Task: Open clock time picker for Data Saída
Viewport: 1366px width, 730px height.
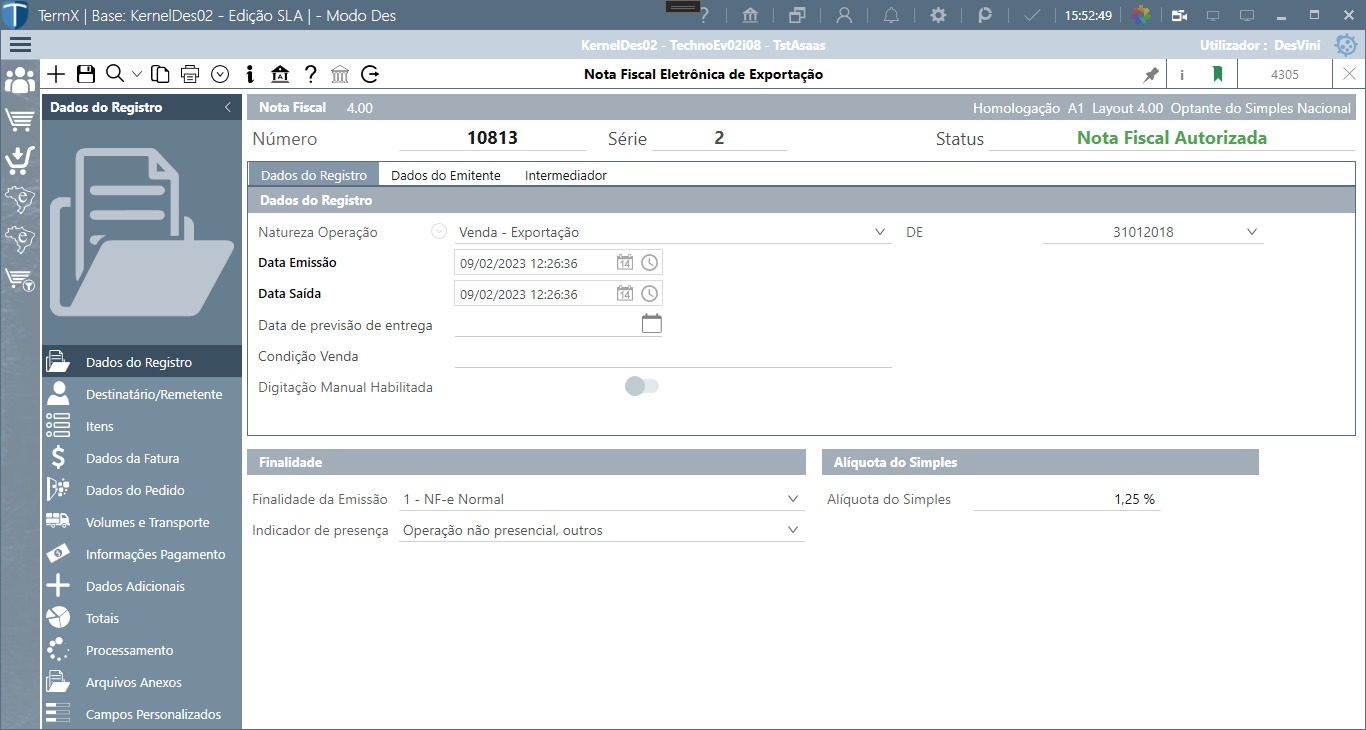Action: click(x=650, y=294)
